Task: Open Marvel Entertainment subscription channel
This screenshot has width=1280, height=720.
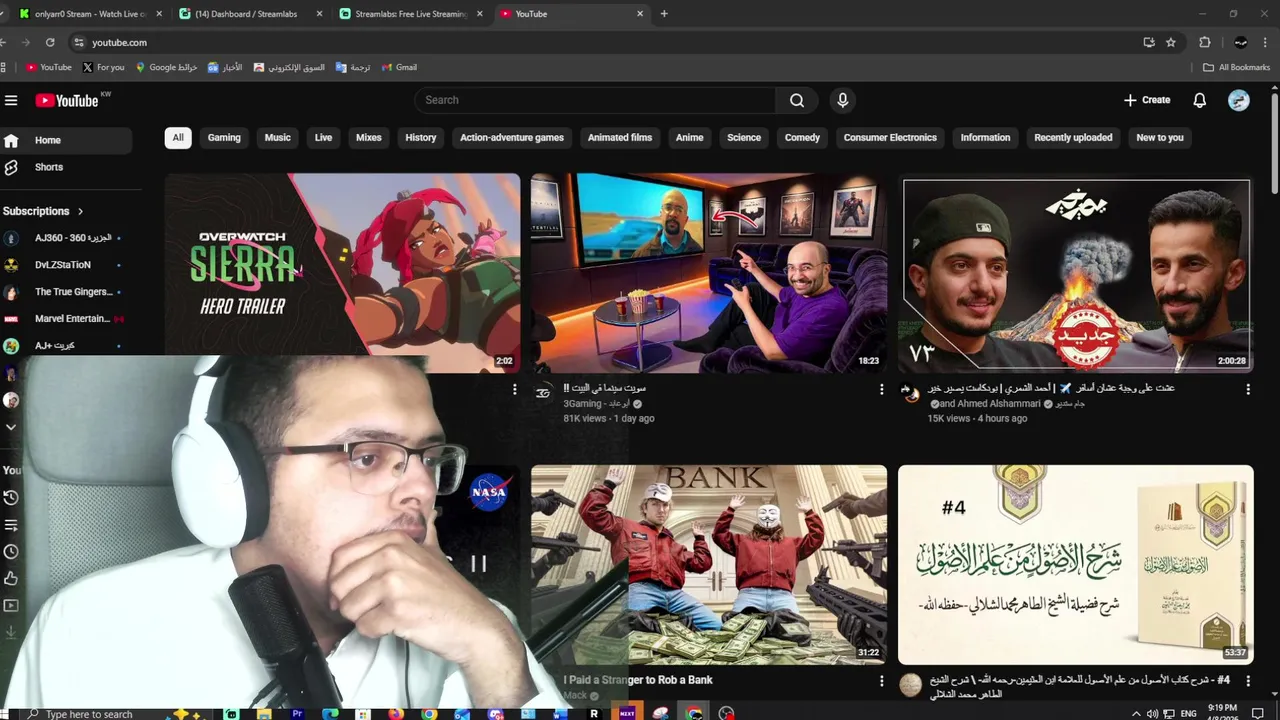Action: pyautogui.click(x=66, y=319)
